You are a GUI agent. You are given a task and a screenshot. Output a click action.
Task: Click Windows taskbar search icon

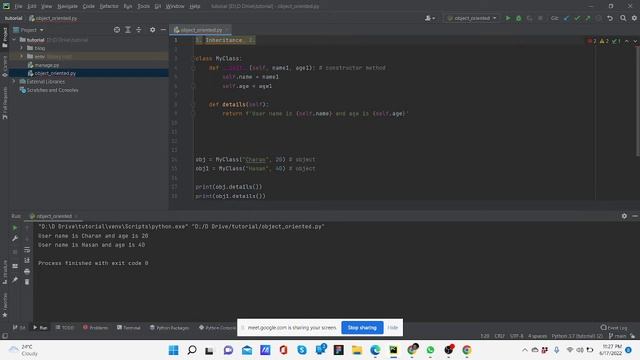click(x=191, y=350)
